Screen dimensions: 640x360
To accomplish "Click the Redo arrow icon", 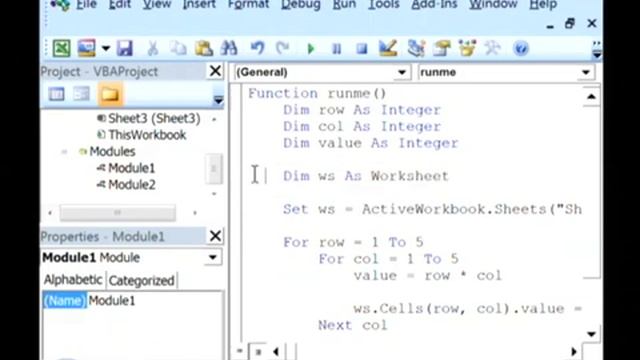I will point(282,49).
